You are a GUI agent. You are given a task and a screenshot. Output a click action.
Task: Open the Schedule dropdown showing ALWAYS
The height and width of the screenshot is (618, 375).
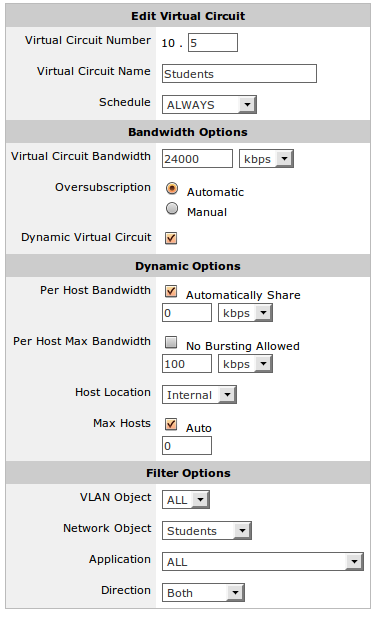click(x=209, y=104)
